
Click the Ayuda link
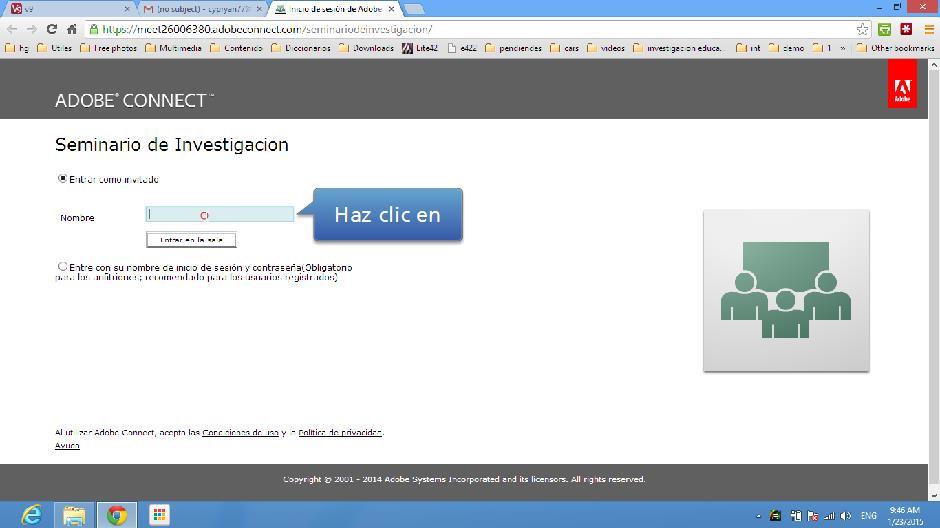pos(67,445)
